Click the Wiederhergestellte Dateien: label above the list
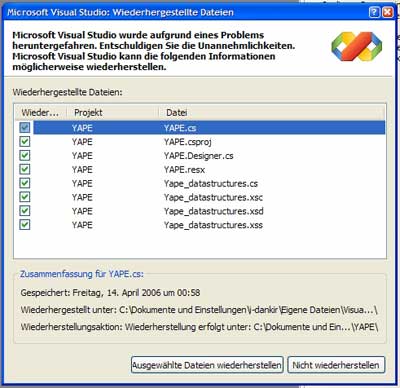This screenshot has width=400, height=388. (68, 92)
